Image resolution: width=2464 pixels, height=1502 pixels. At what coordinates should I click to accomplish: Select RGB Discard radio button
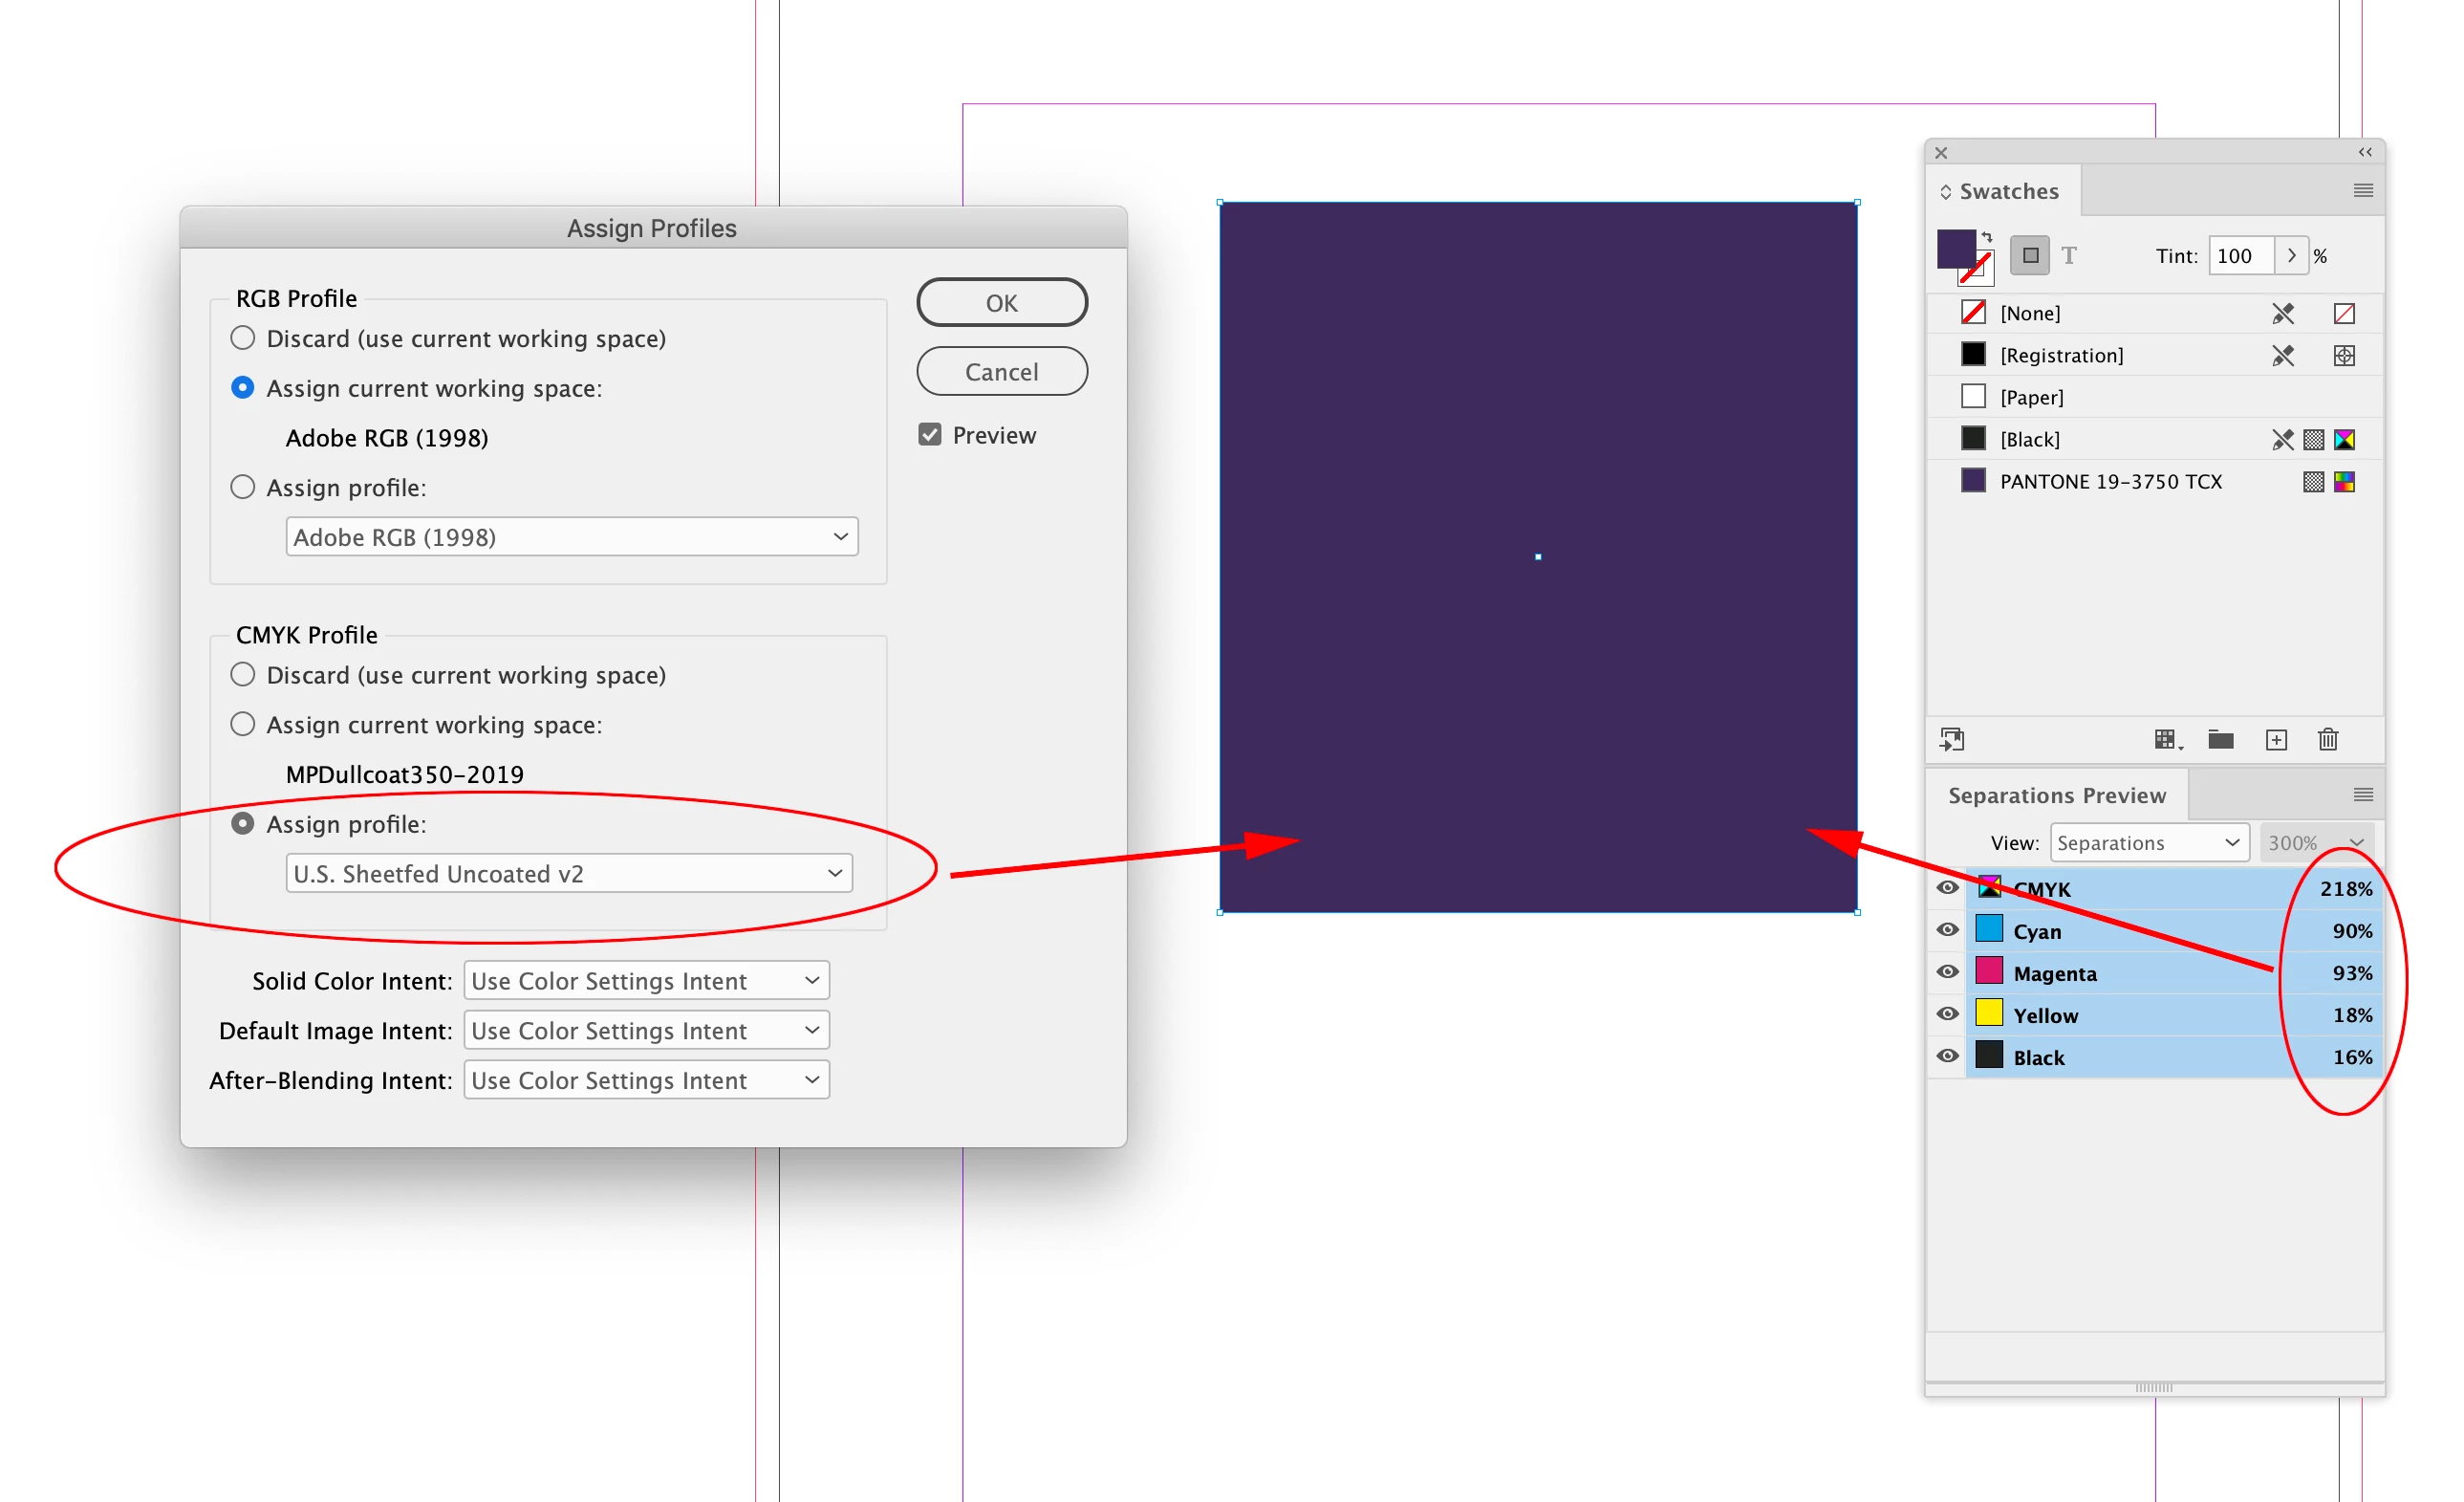243,338
